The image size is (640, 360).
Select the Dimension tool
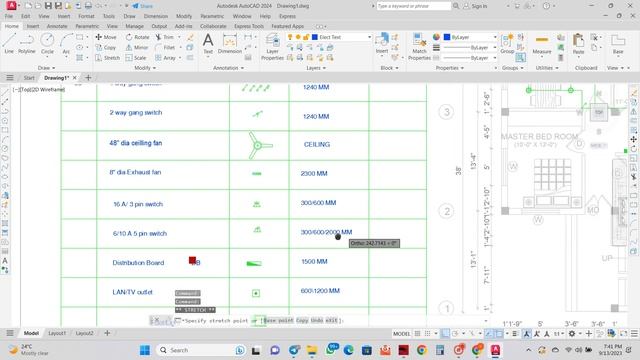point(230,44)
